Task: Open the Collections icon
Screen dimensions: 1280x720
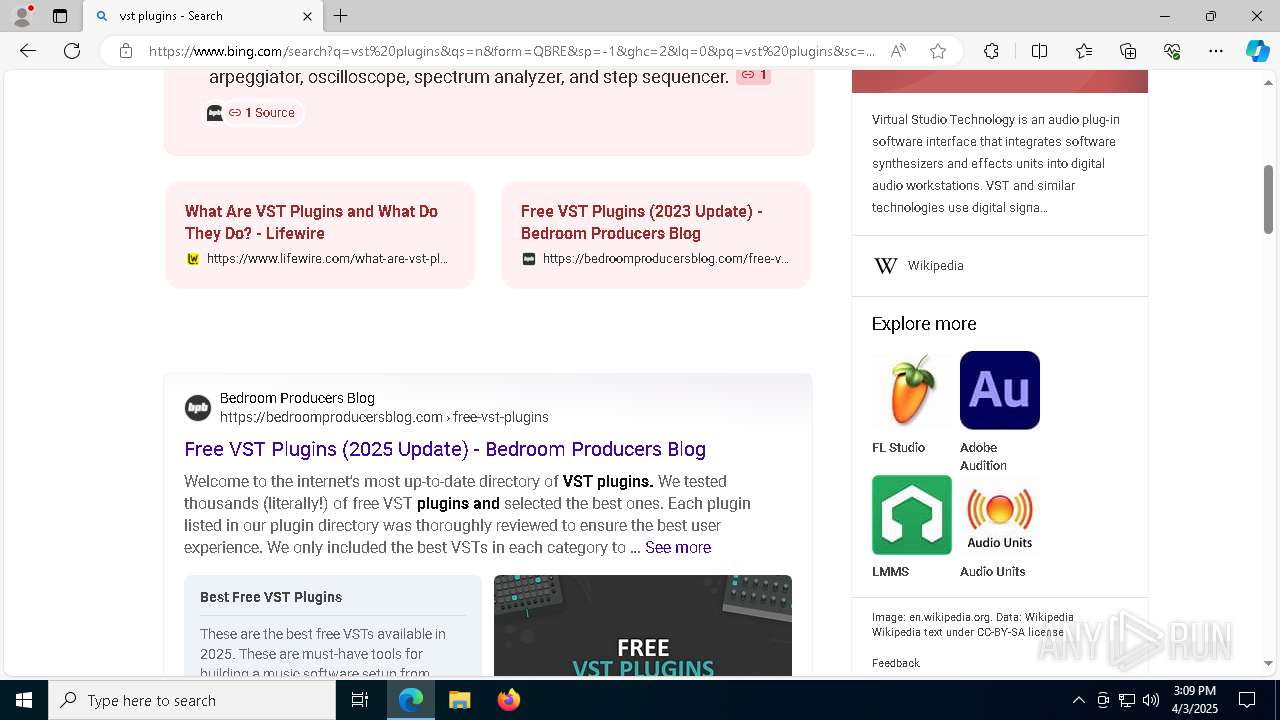Action: [1128, 51]
